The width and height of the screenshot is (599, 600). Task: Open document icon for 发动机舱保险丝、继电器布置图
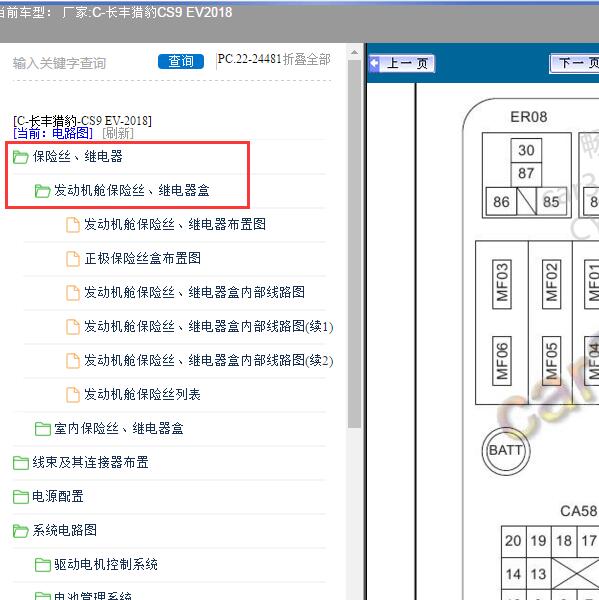[73, 225]
